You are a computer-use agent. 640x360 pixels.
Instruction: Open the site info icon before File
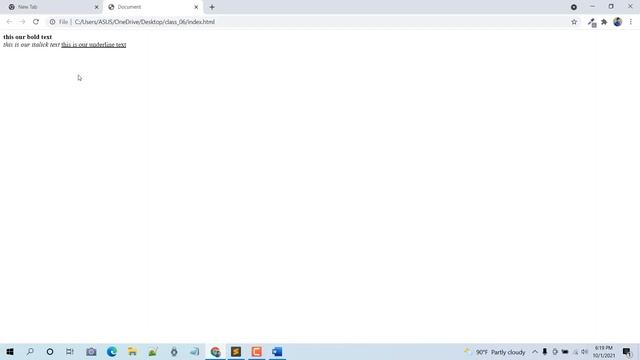52,22
